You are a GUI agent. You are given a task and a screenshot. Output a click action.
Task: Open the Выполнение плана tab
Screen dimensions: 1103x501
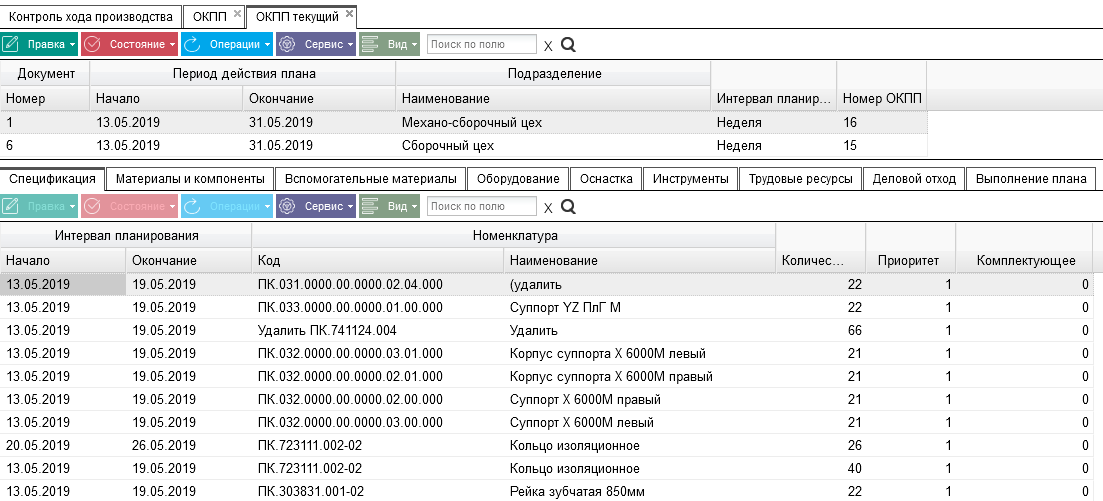pyautogui.click(x=1031, y=179)
